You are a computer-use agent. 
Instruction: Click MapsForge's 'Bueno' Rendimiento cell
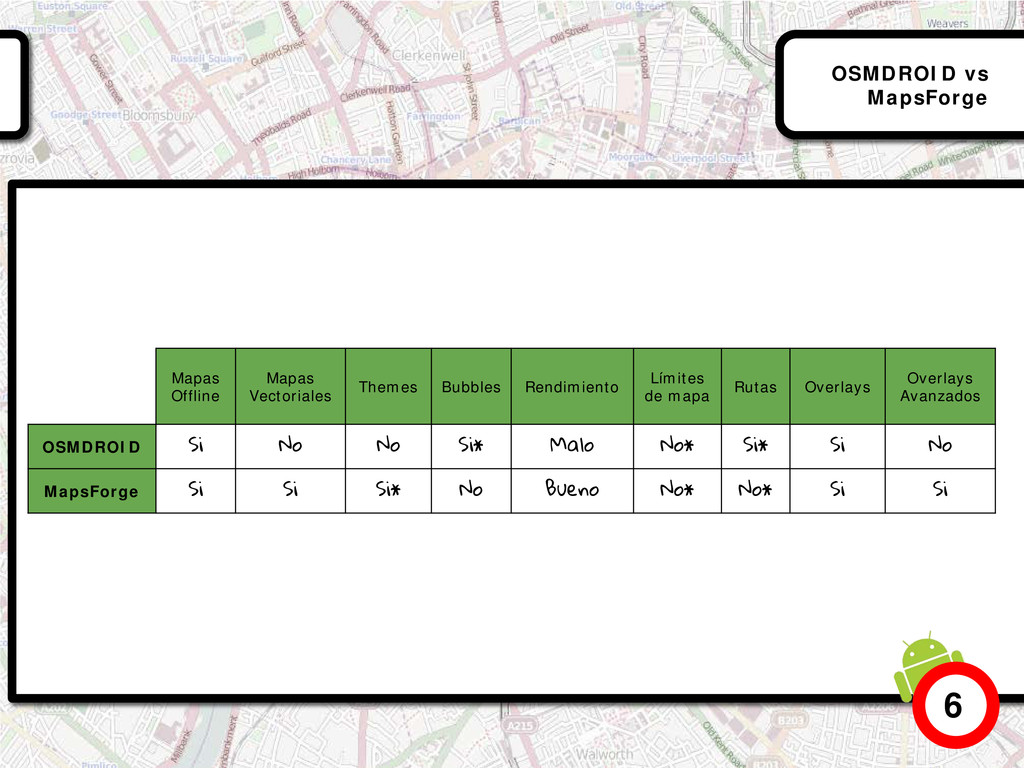pyautogui.click(x=572, y=490)
